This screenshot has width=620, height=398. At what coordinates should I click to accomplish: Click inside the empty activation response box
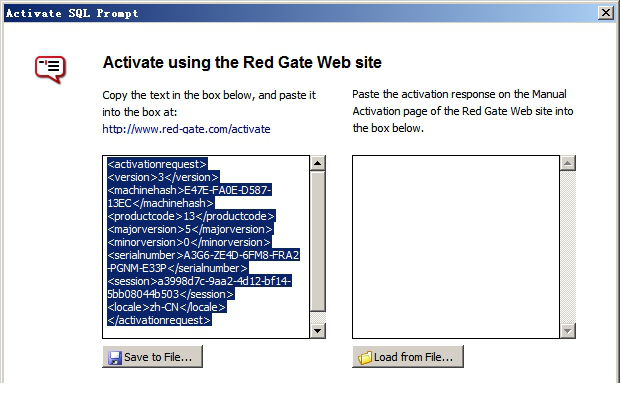pos(456,247)
